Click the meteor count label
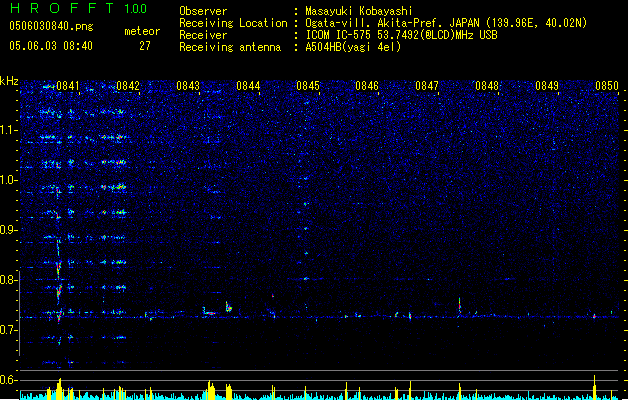This screenshot has width=629, height=400. click(x=142, y=31)
